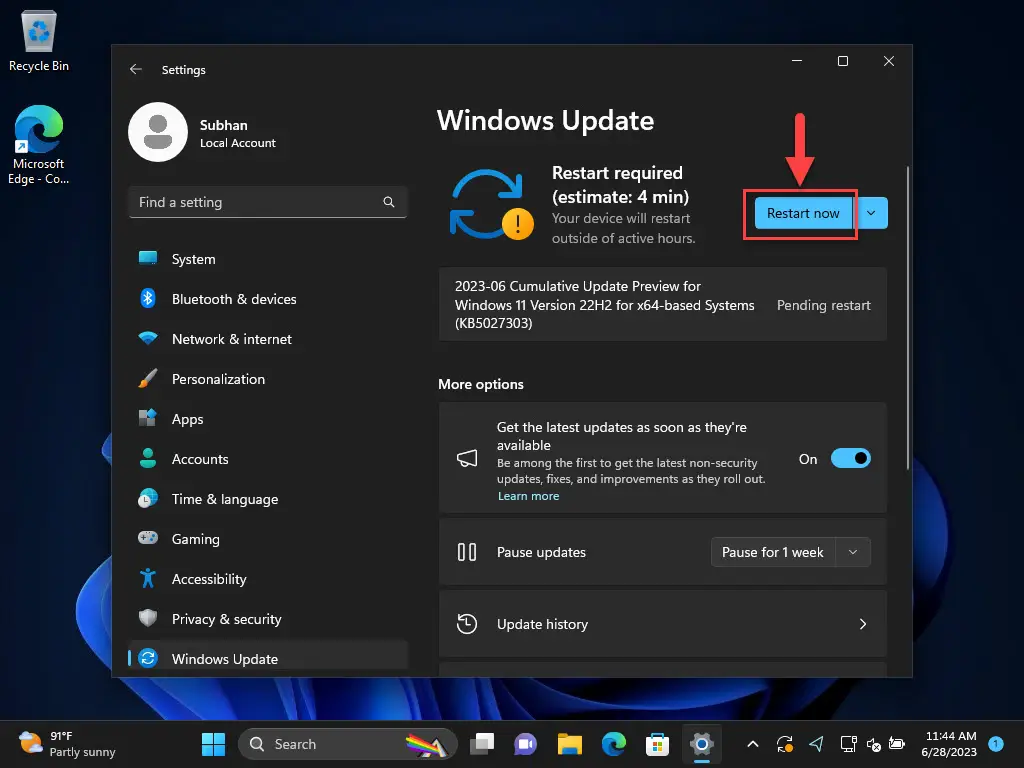The image size is (1024, 768).
Task: Click the update restart tray icon
Action: point(784,744)
